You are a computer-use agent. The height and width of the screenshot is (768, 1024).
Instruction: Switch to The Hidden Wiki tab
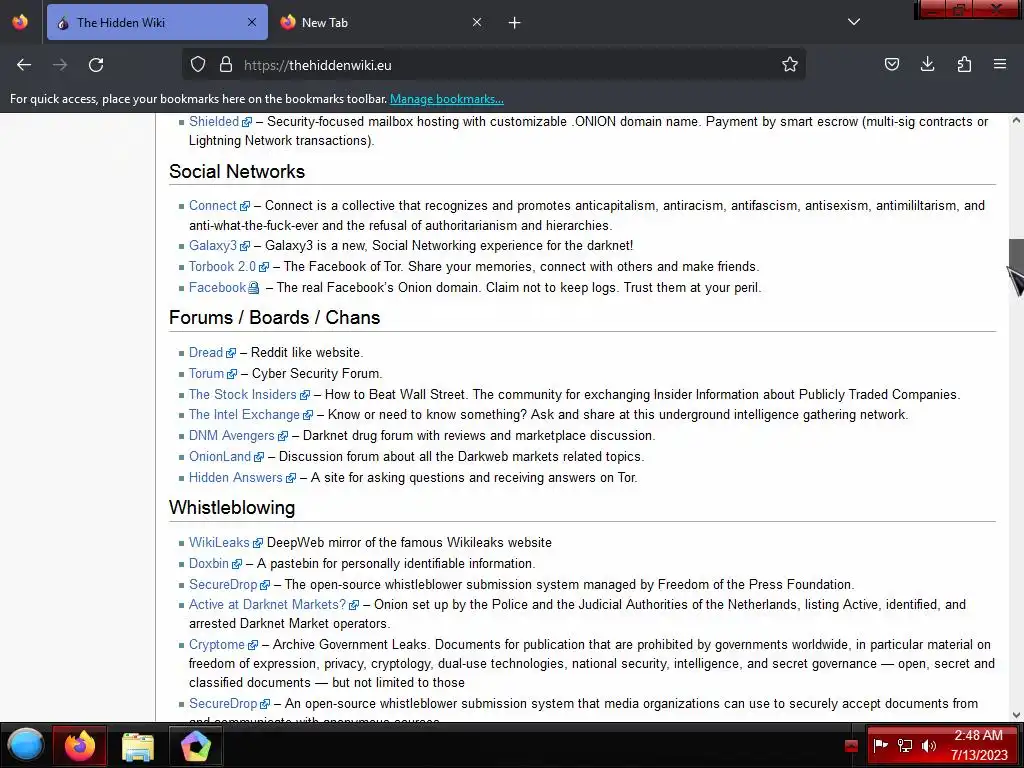[157, 22]
